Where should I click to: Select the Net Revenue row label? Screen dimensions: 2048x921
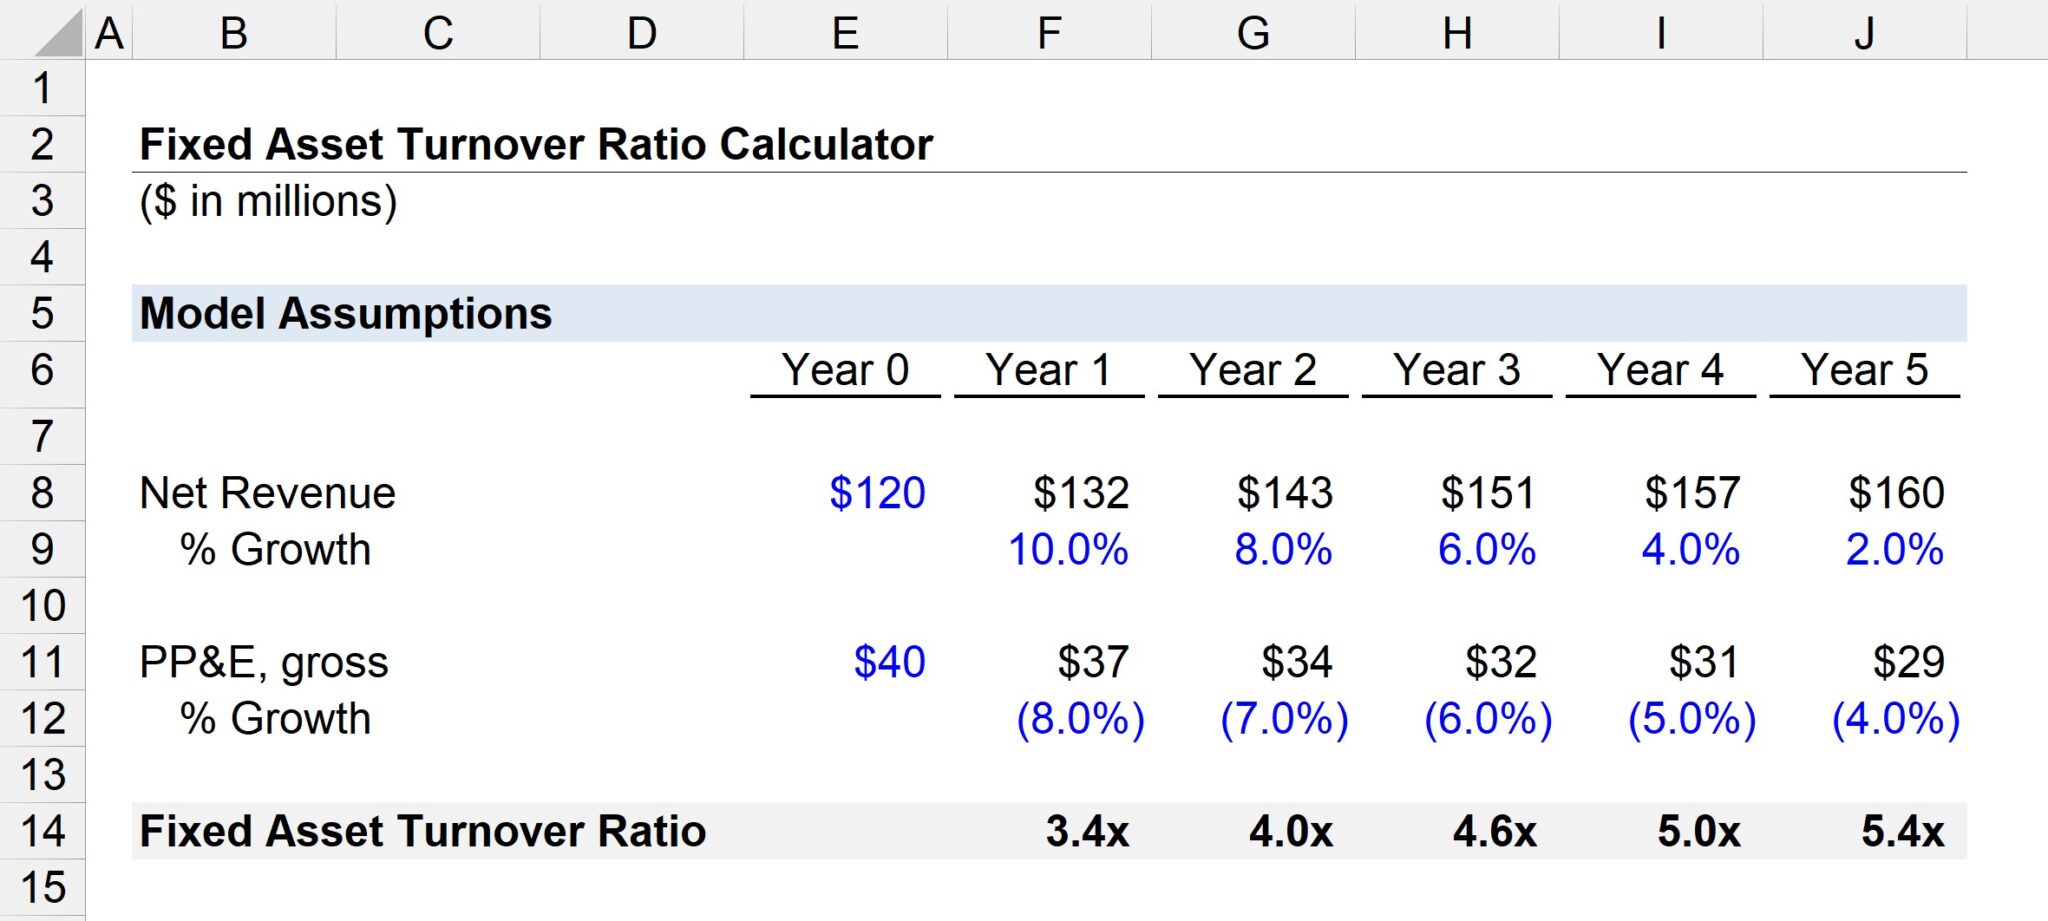coord(267,492)
